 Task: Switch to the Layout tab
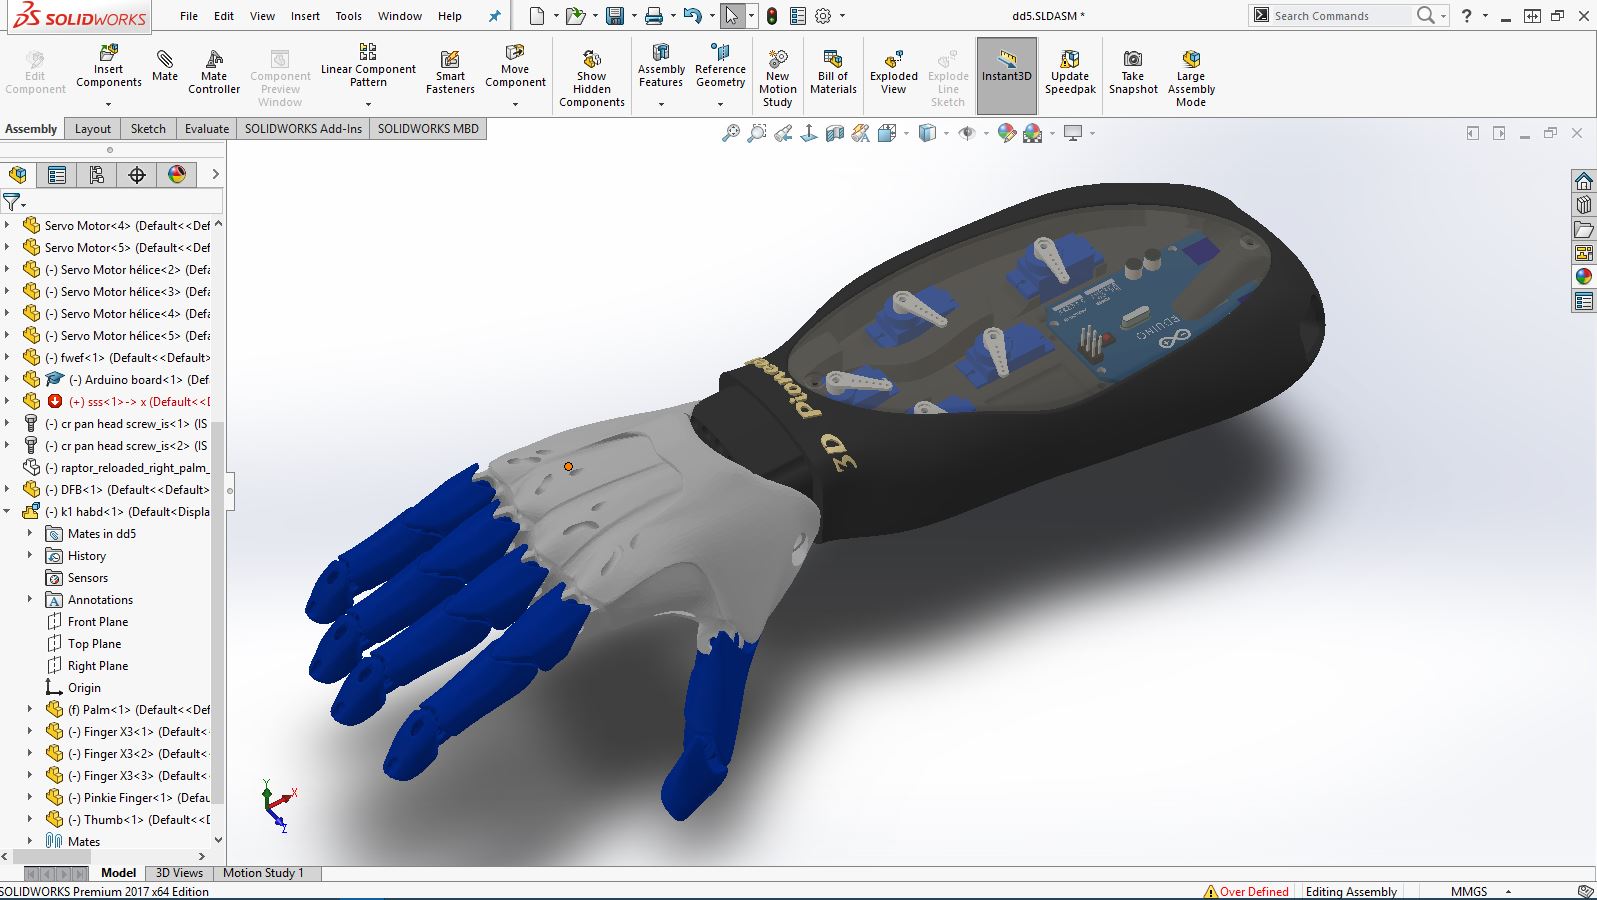(x=93, y=129)
